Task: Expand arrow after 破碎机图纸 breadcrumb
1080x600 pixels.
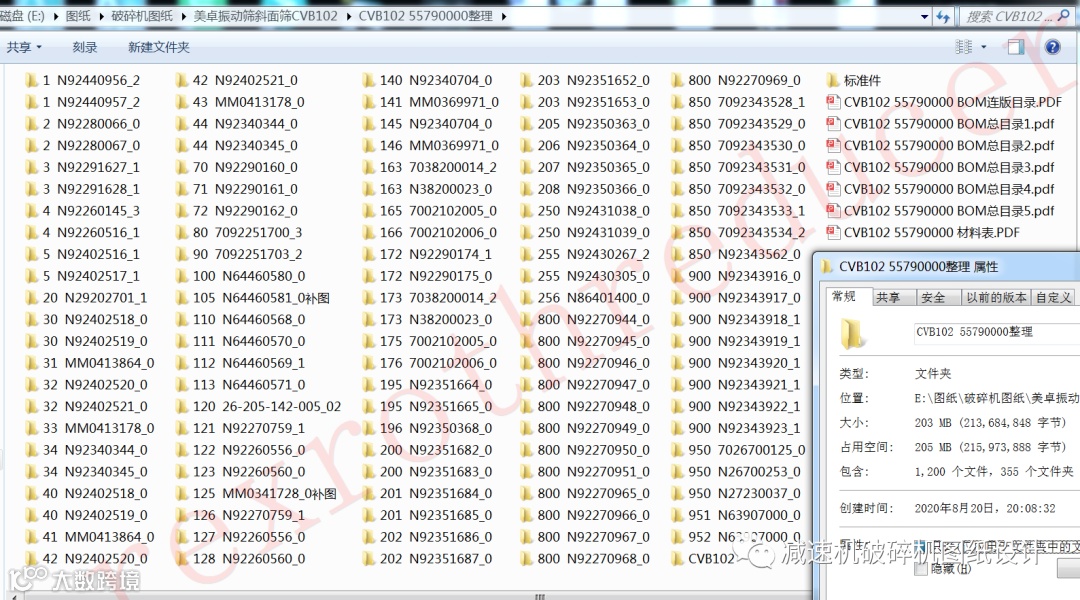Action: [x=184, y=16]
